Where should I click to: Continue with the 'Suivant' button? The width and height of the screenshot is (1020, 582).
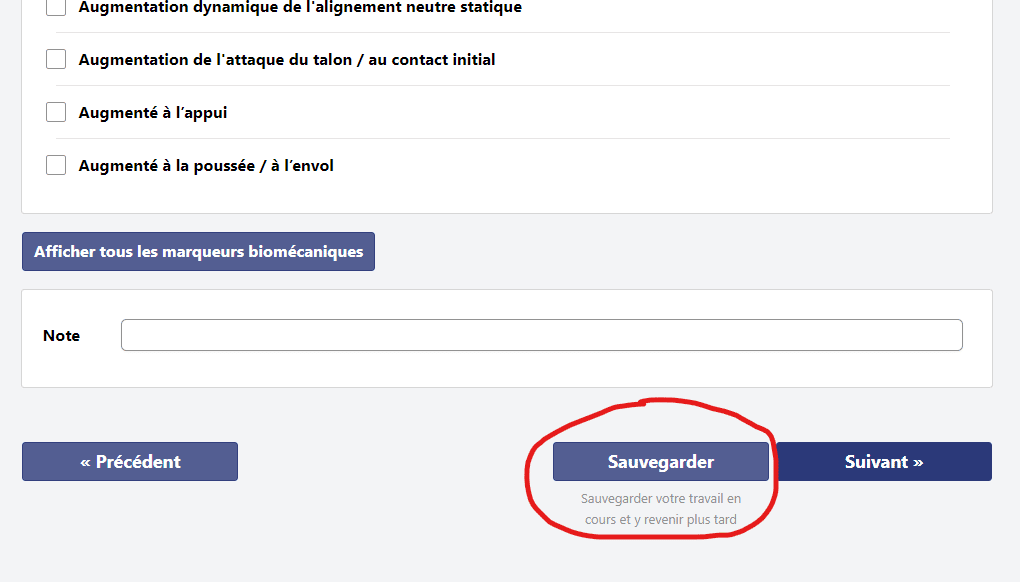[x=884, y=462]
